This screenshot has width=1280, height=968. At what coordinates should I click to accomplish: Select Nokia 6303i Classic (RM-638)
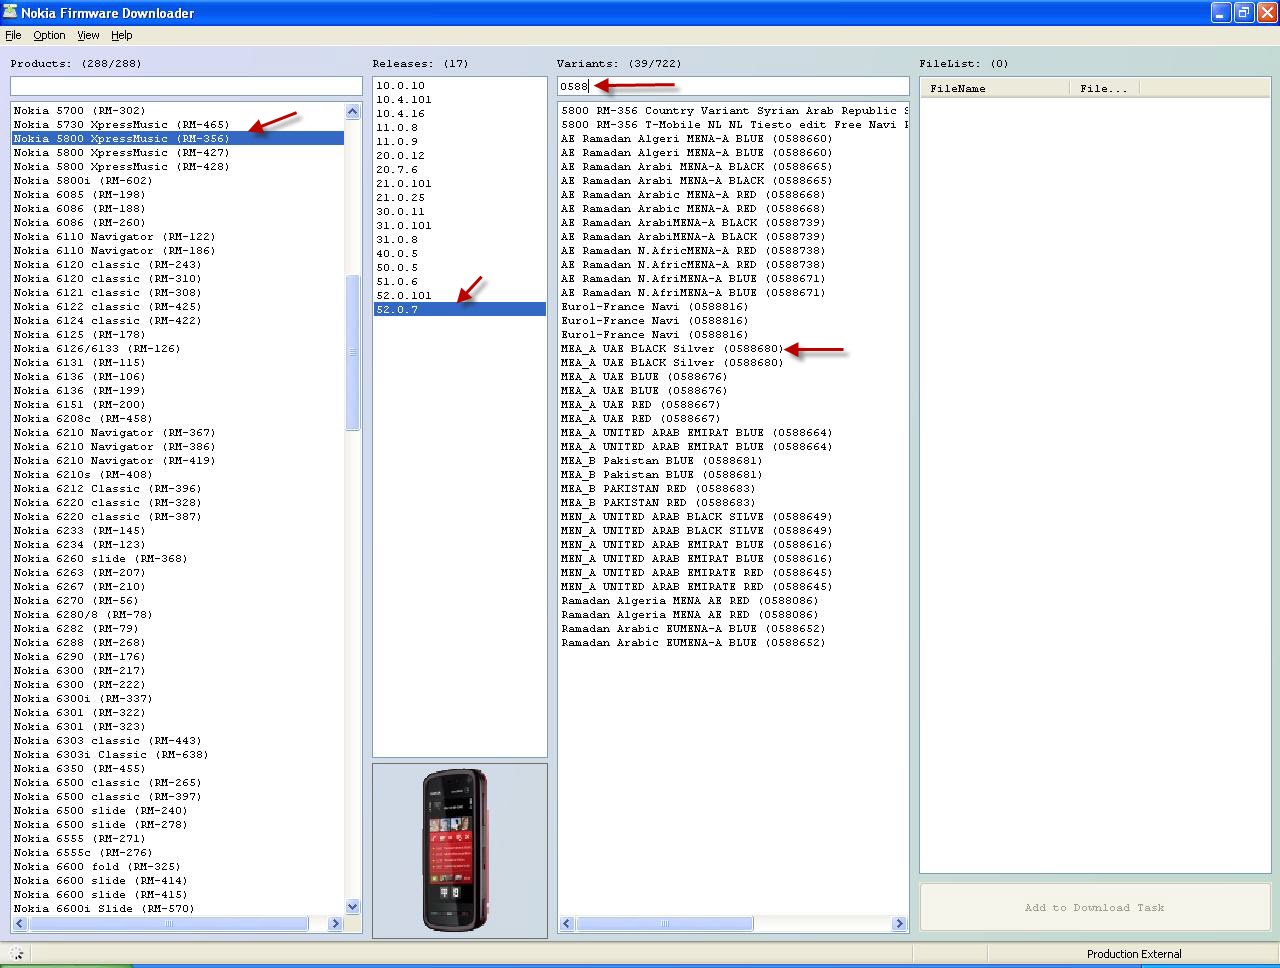click(178, 755)
